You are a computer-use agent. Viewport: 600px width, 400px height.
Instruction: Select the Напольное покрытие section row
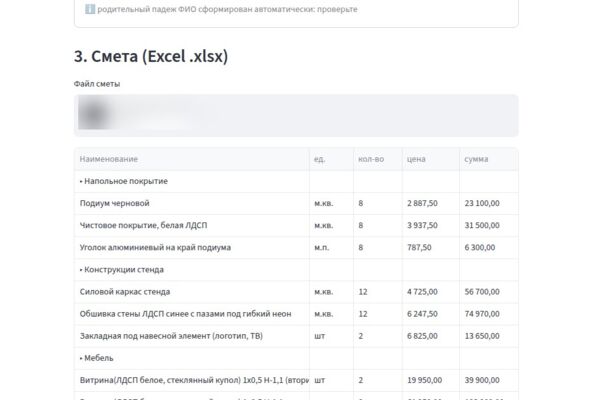(296, 181)
